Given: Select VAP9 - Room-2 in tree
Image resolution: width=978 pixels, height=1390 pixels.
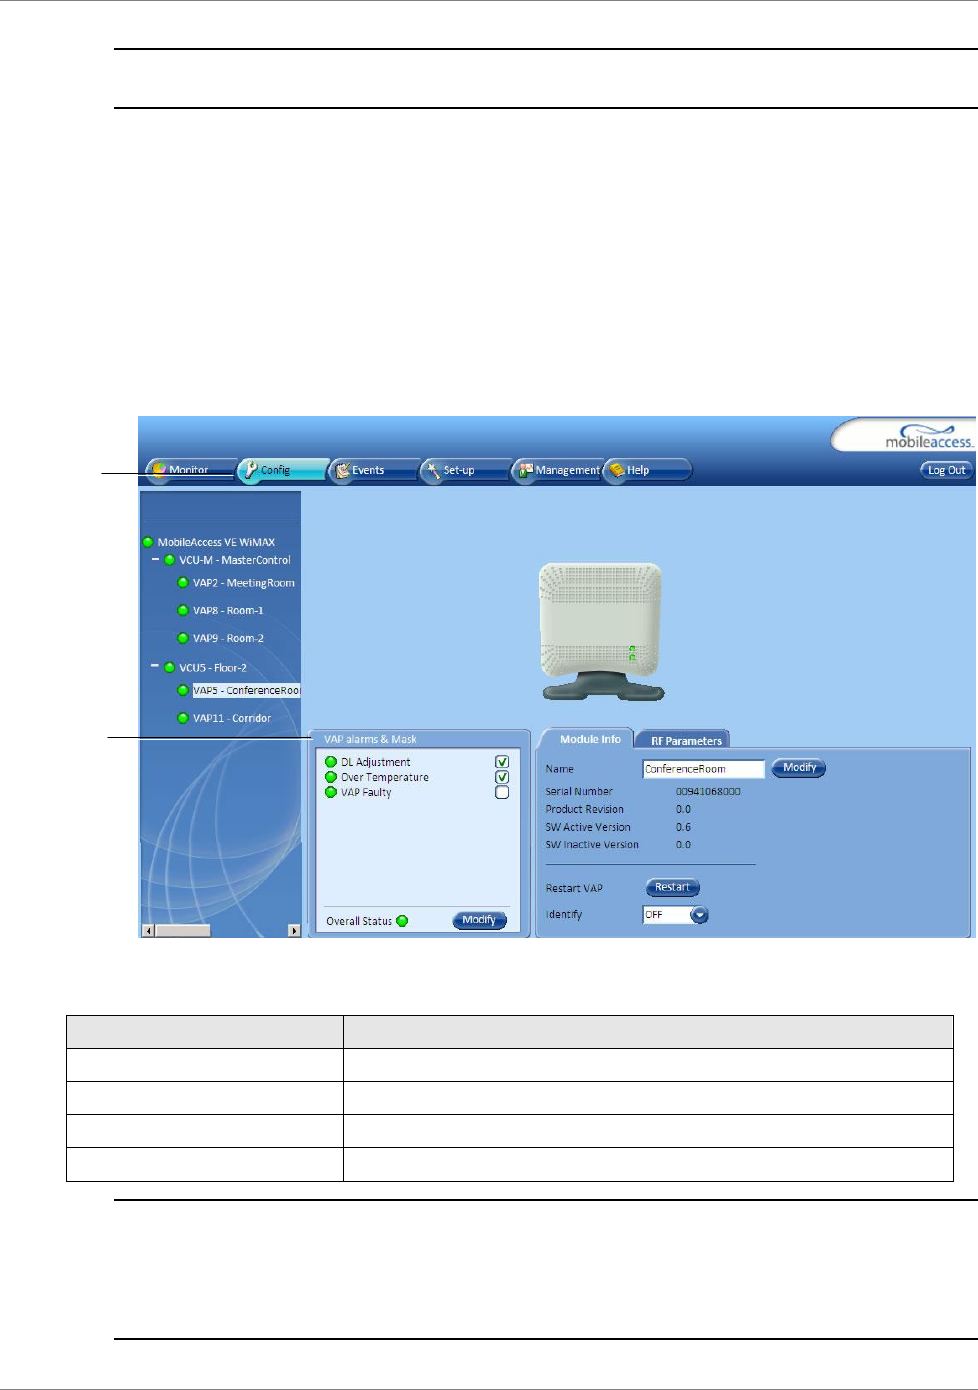Looking at the screenshot, I should [x=228, y=638].
